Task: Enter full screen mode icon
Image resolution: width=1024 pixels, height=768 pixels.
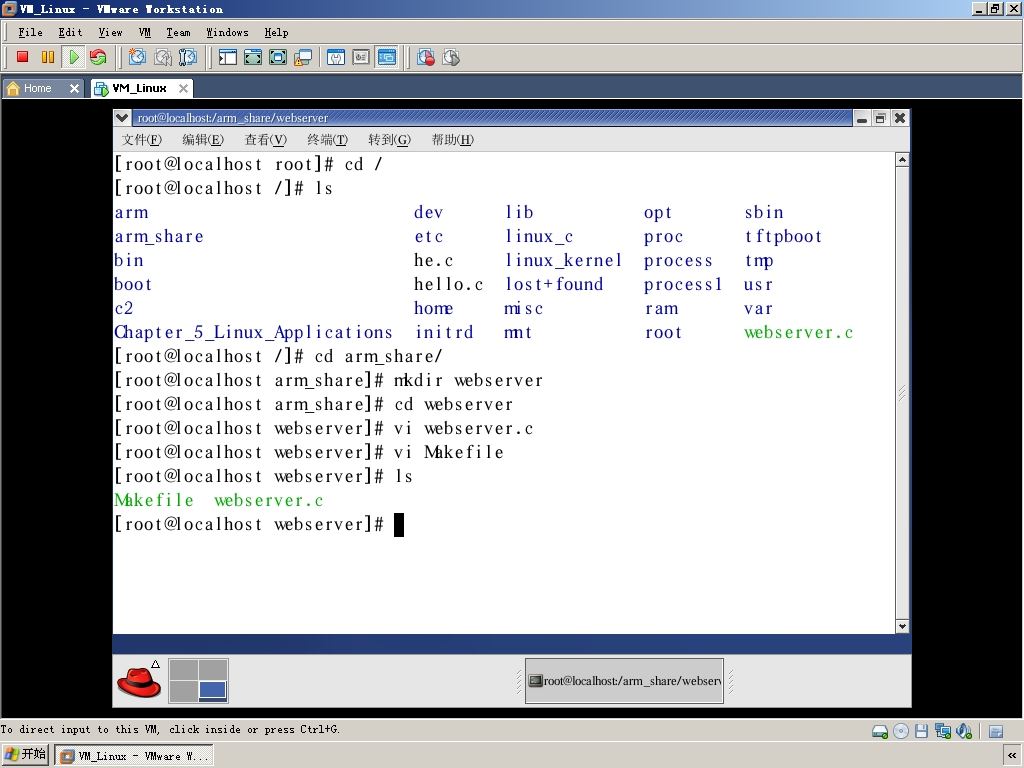Action: 278,57
